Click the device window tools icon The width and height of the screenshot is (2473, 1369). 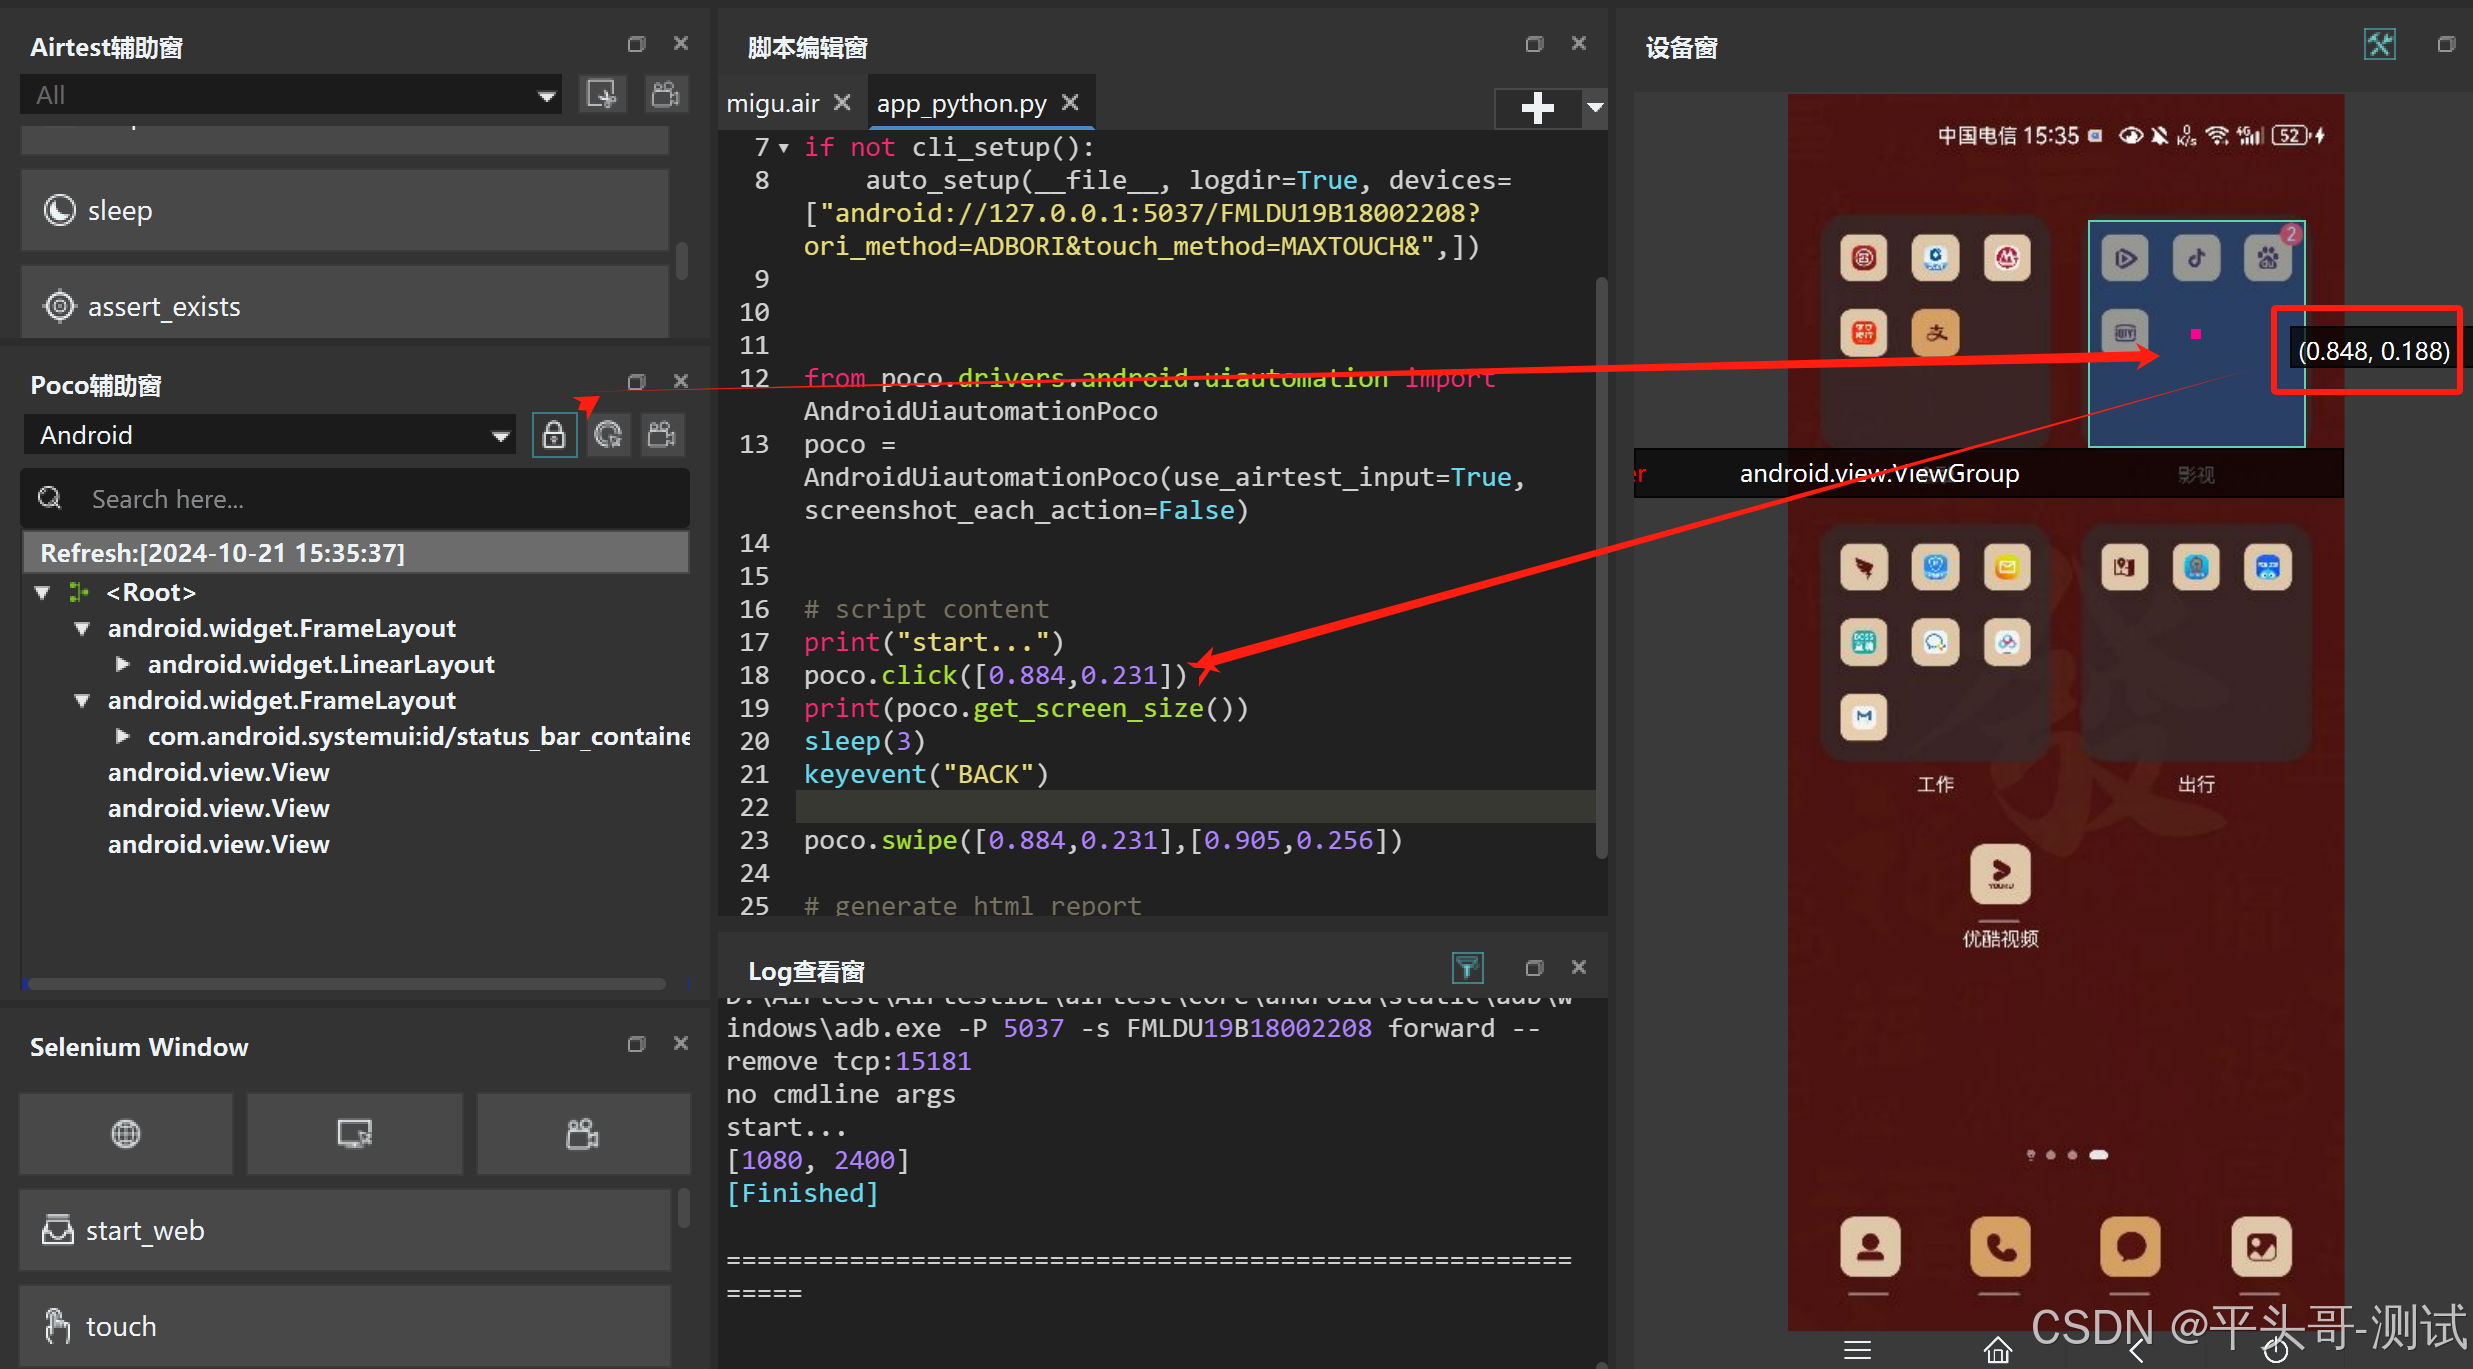(x=2379, y=45)
